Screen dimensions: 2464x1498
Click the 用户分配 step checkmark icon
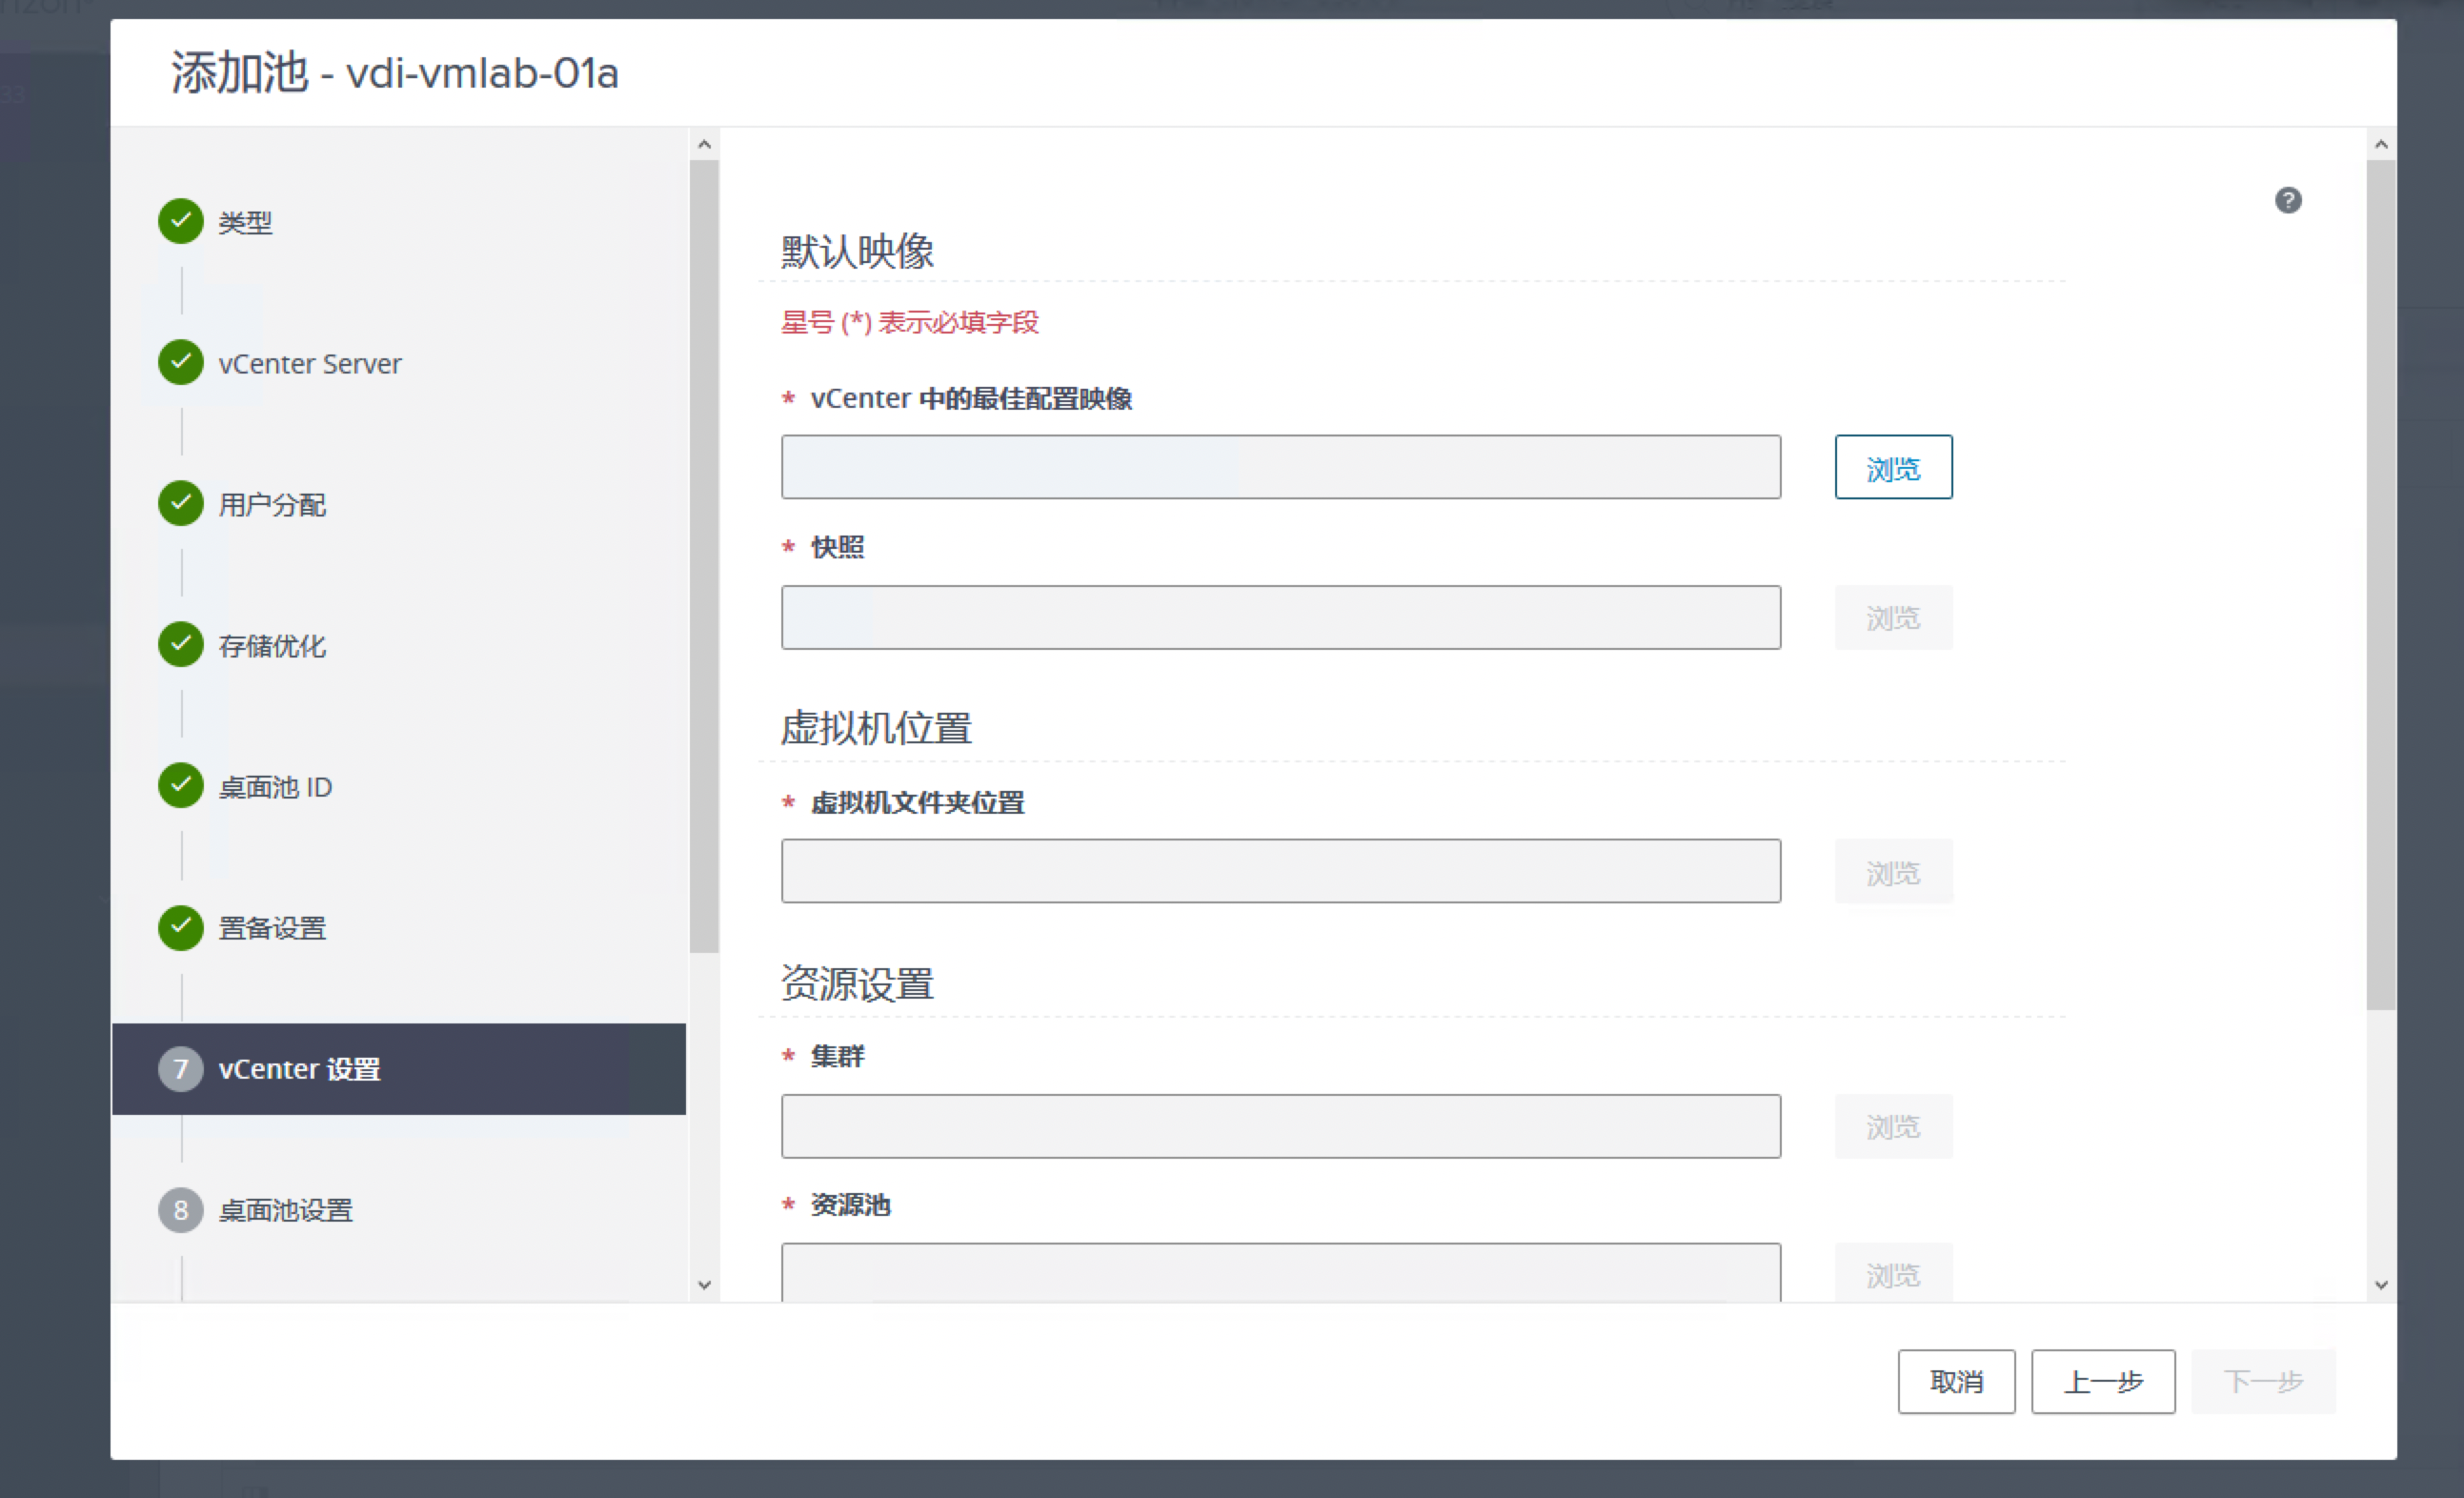(x=181, y=503)
